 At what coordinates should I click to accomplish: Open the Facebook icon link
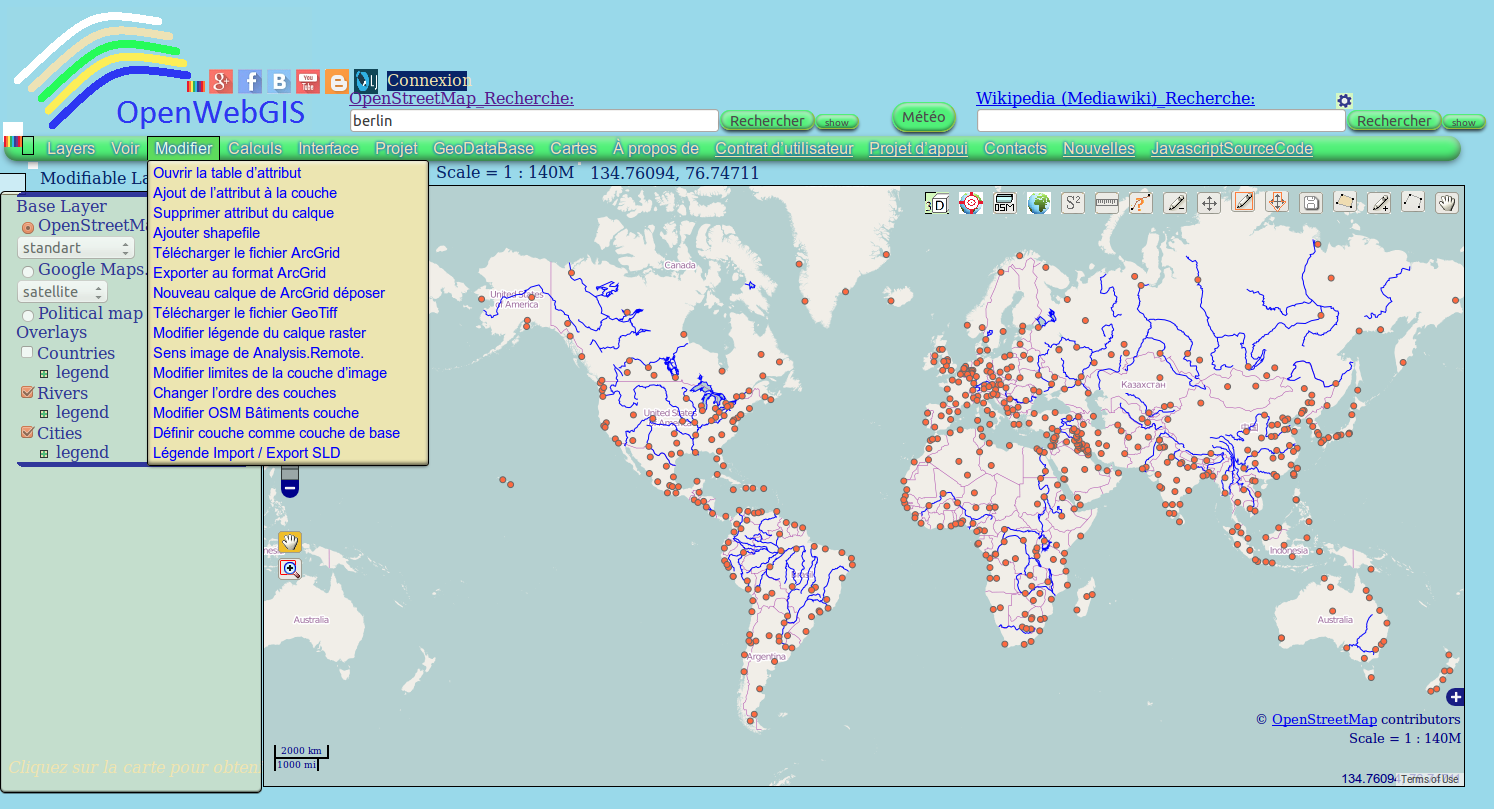point(250,82)
